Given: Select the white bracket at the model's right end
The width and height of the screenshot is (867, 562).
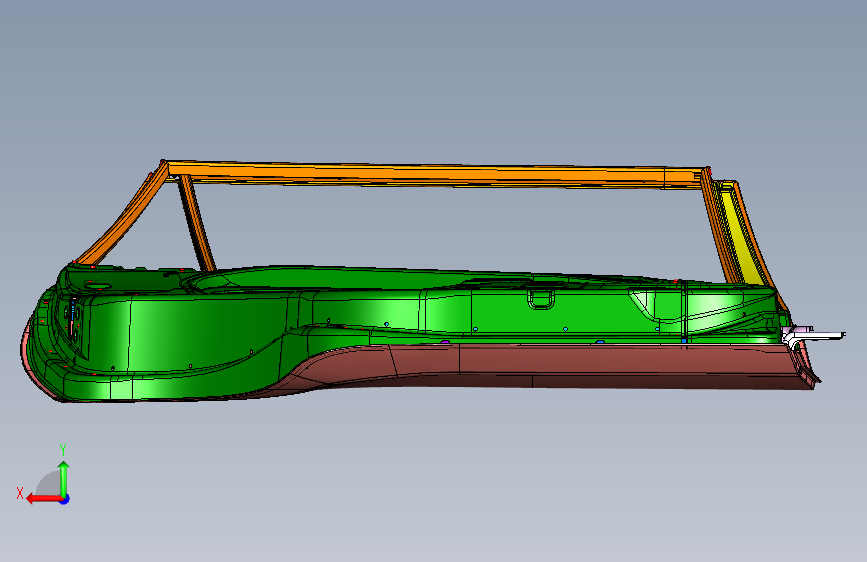Looking at the screenshot, I should [812, 335].
